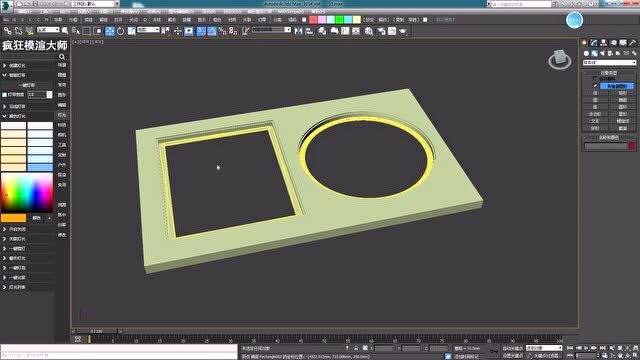Click the Mirror tool icon
This screenshot has width=640, height=360.
298,31
